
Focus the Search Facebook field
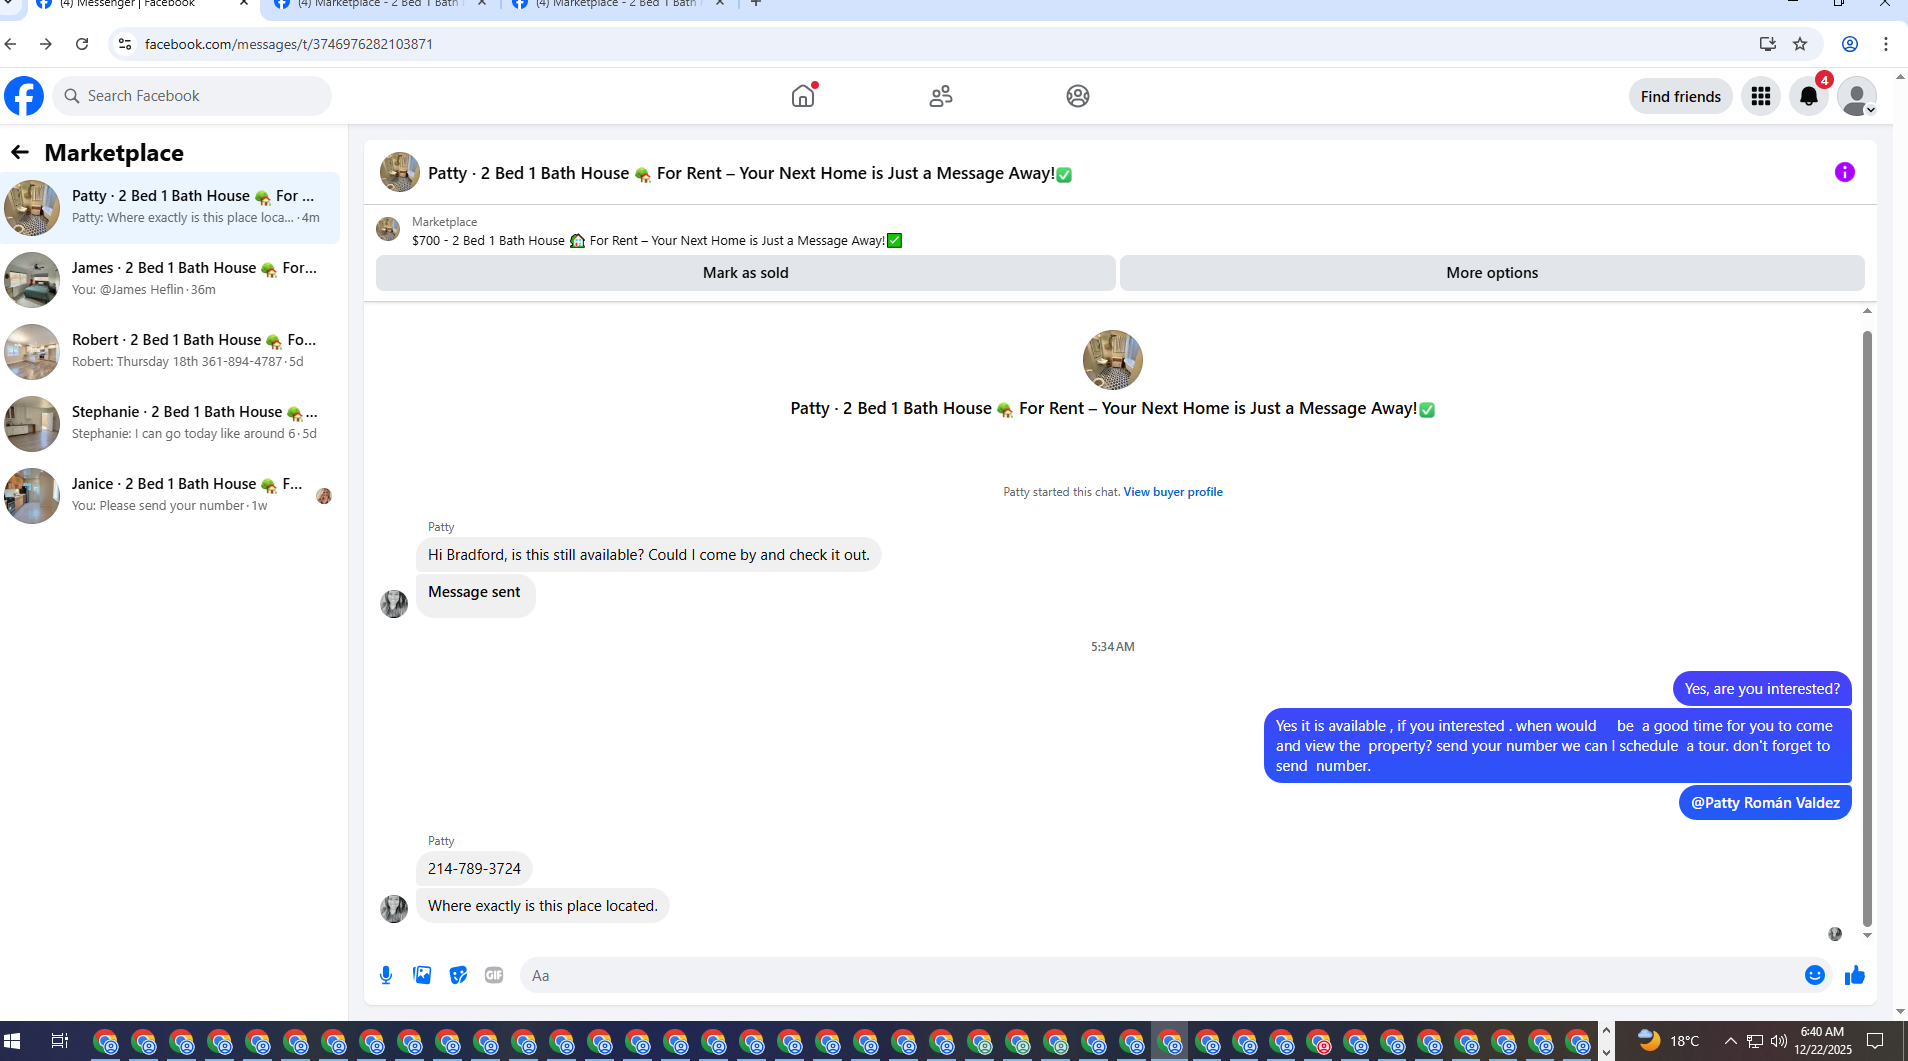point(192,96)
